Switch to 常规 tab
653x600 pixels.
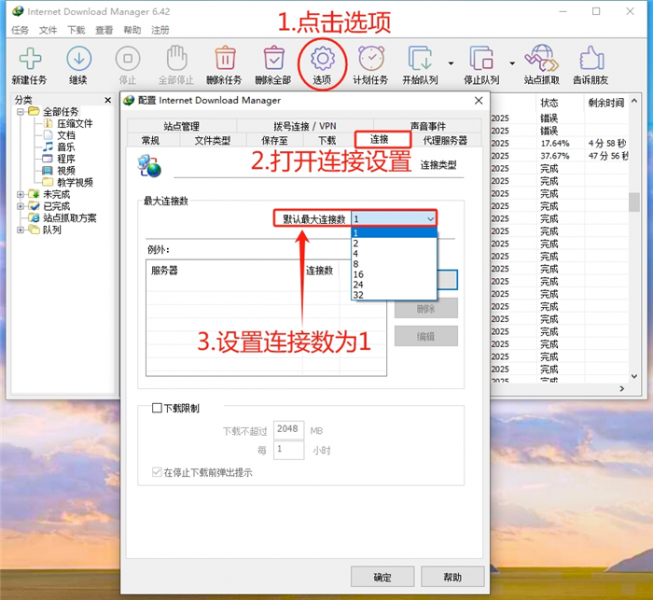[x=150, y=140]
